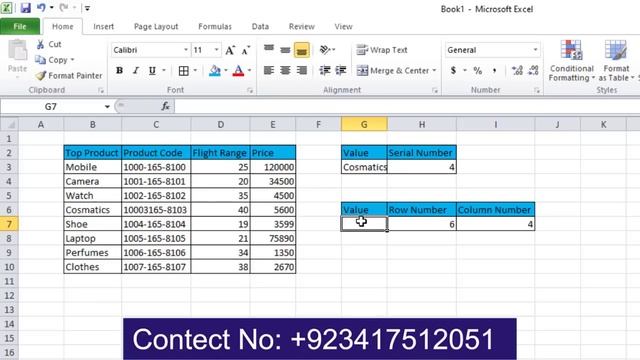Click inside the formula bar

pos(407,107)
